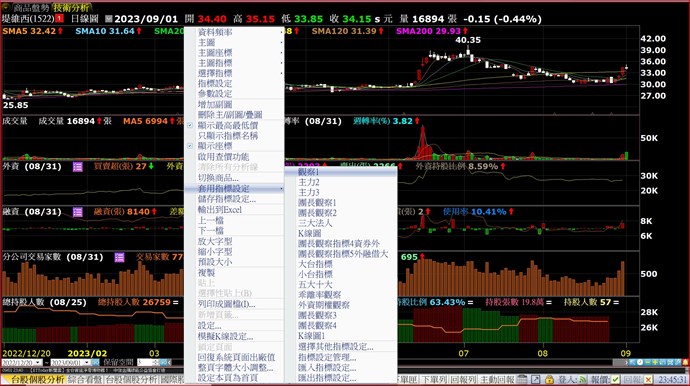Open the 外資 panel purple list icon
Screen dimensions: 690x386
click(x=77, y=167)
